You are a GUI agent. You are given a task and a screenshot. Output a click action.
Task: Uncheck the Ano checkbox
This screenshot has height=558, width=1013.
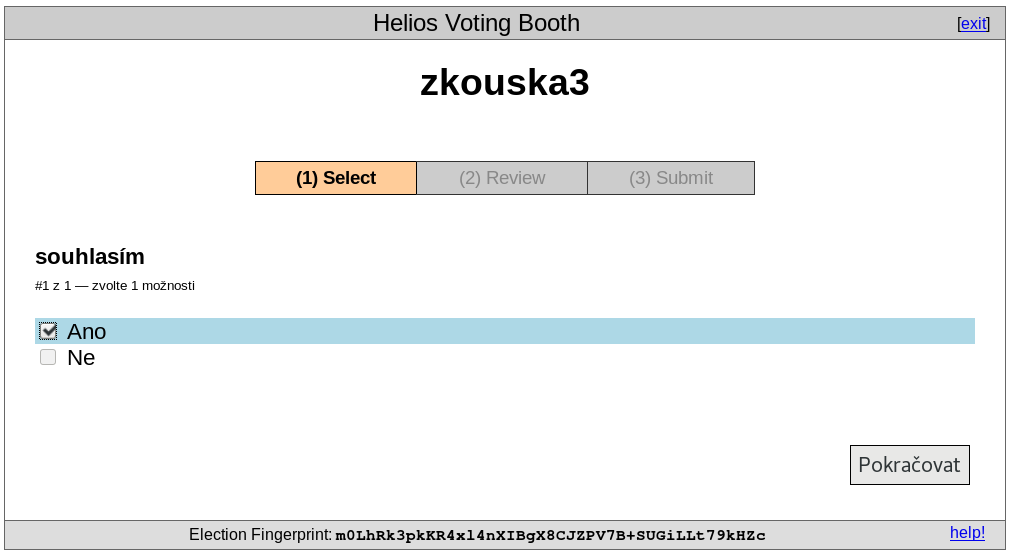(48, 331)
